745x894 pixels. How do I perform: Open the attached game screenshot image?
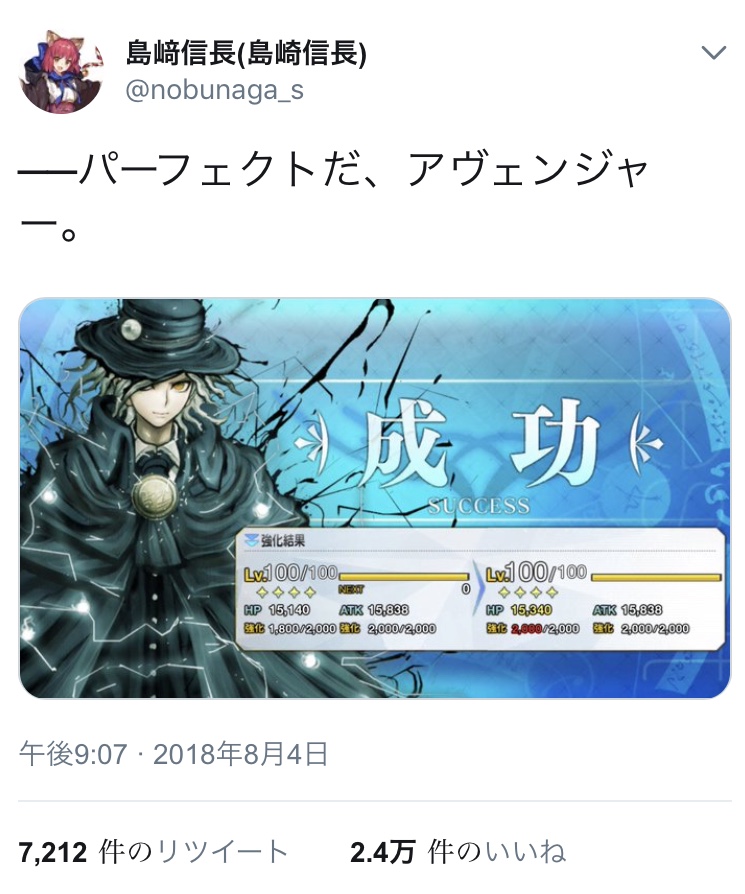pyautogui.click(x=374, y=498)
